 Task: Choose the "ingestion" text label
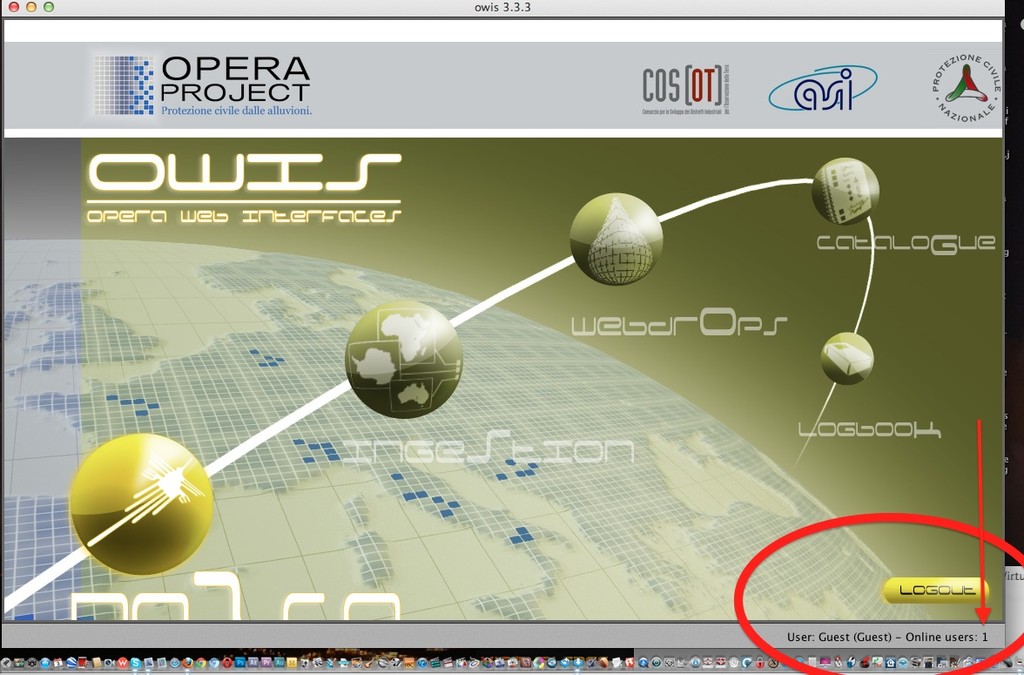click(x=488, y=451)
